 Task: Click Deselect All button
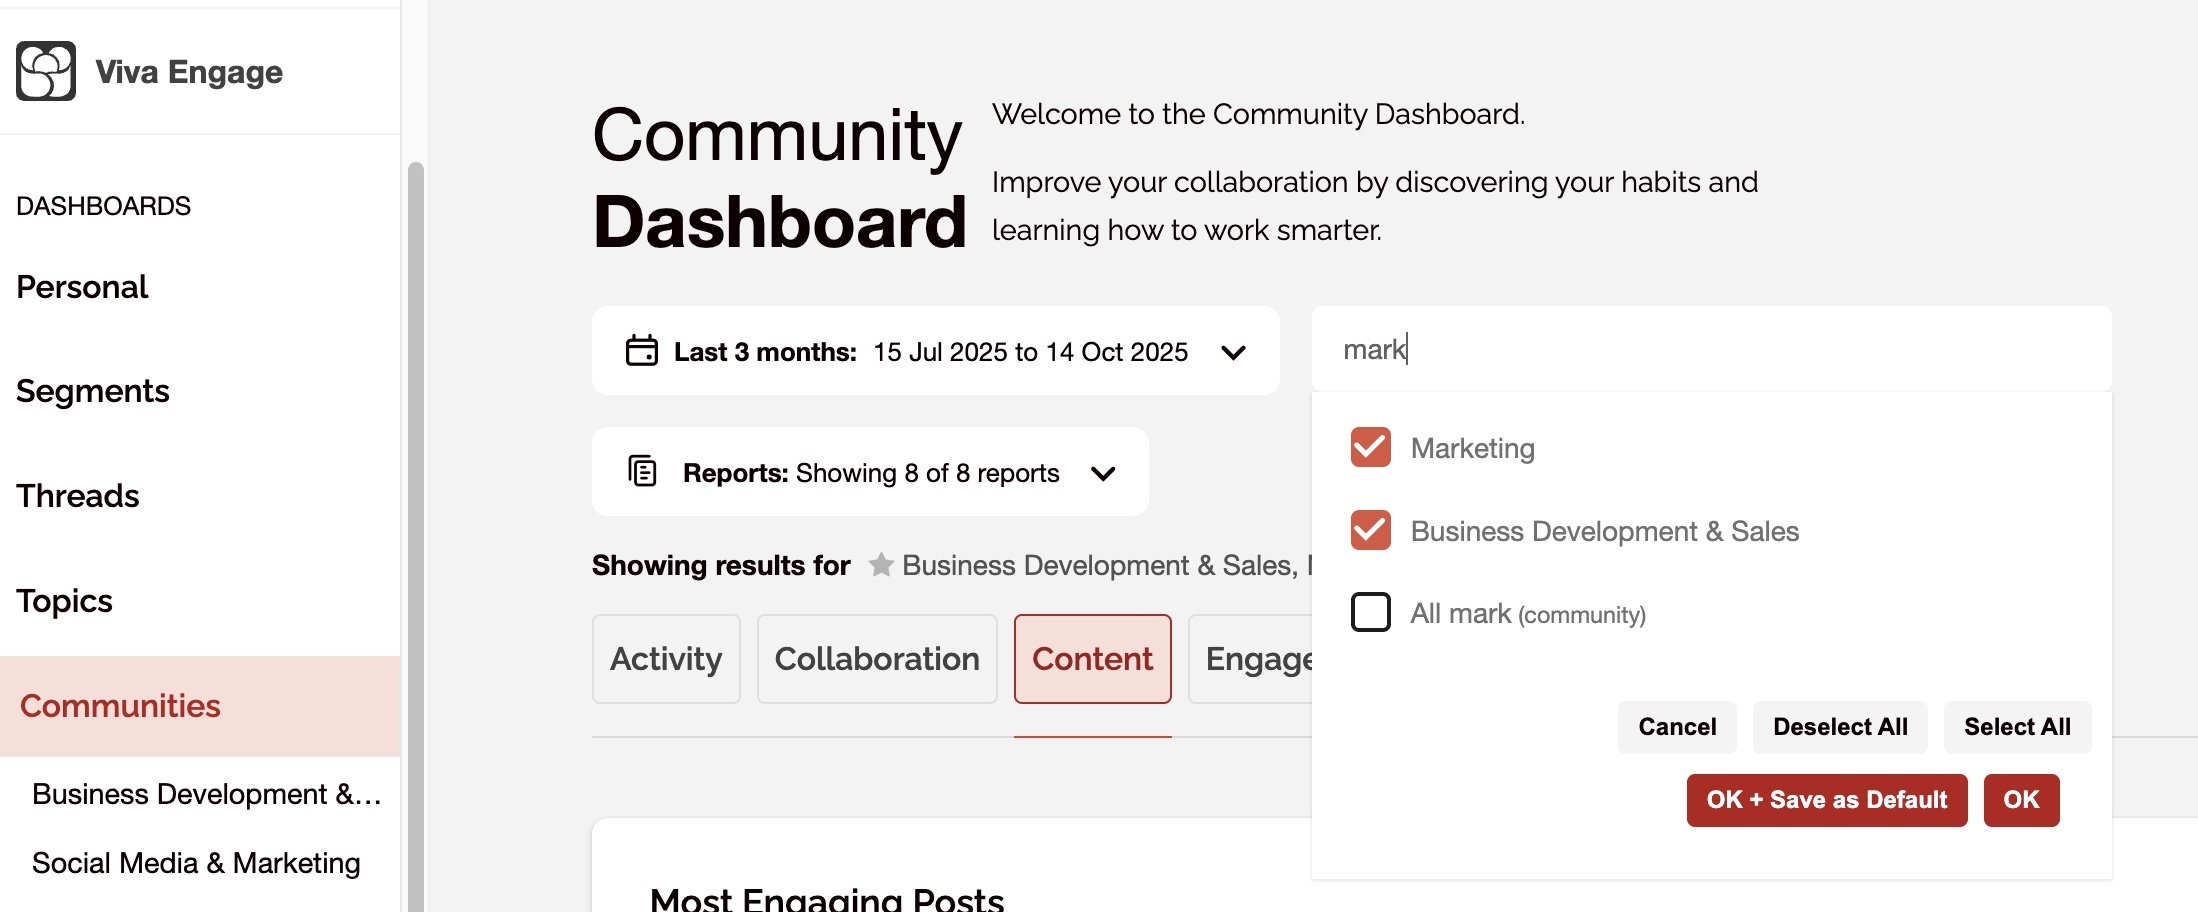coord(1840,727)
